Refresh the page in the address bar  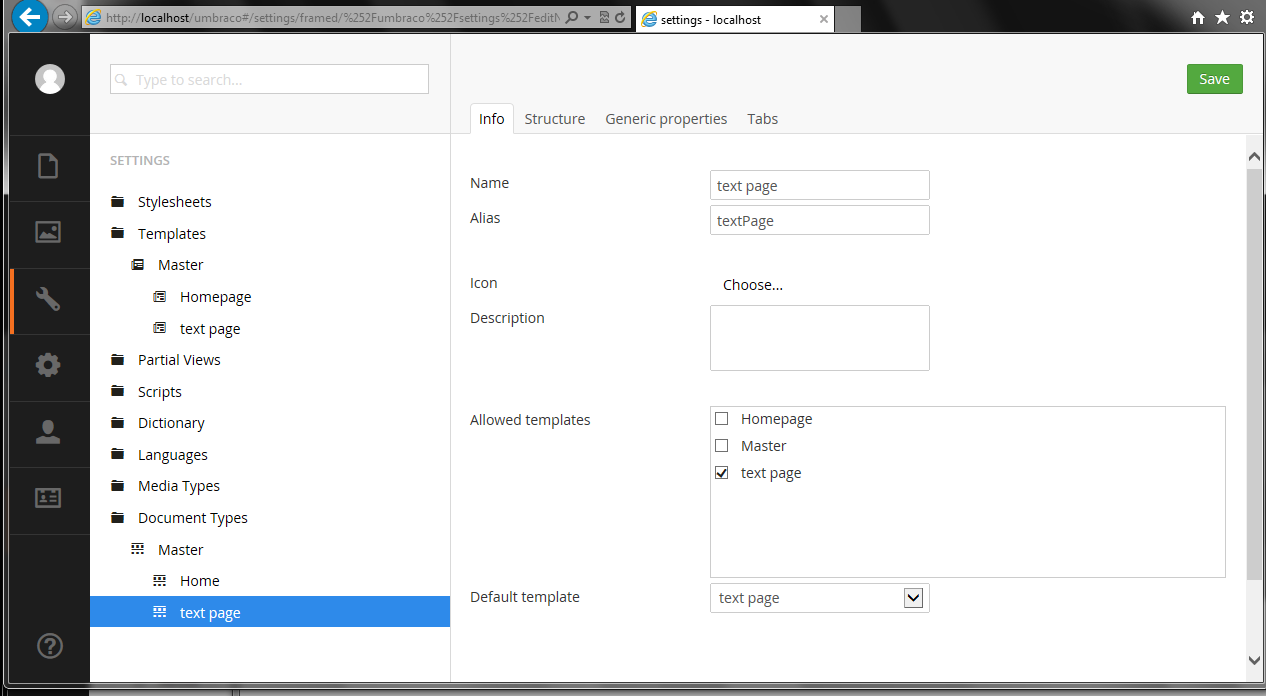click(620, 18)
